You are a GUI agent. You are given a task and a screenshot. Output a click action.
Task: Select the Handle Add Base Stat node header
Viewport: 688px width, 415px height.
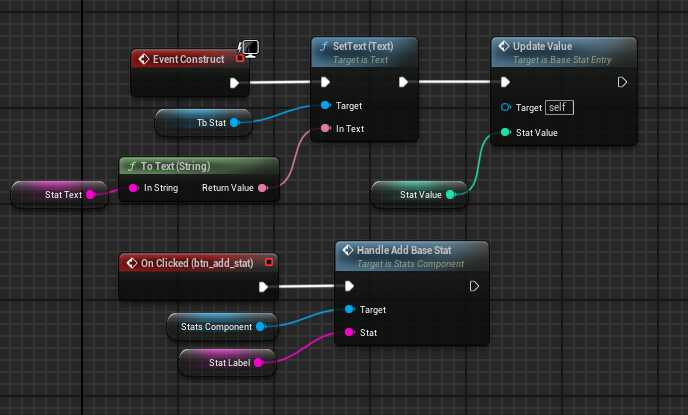click(412, 256)
